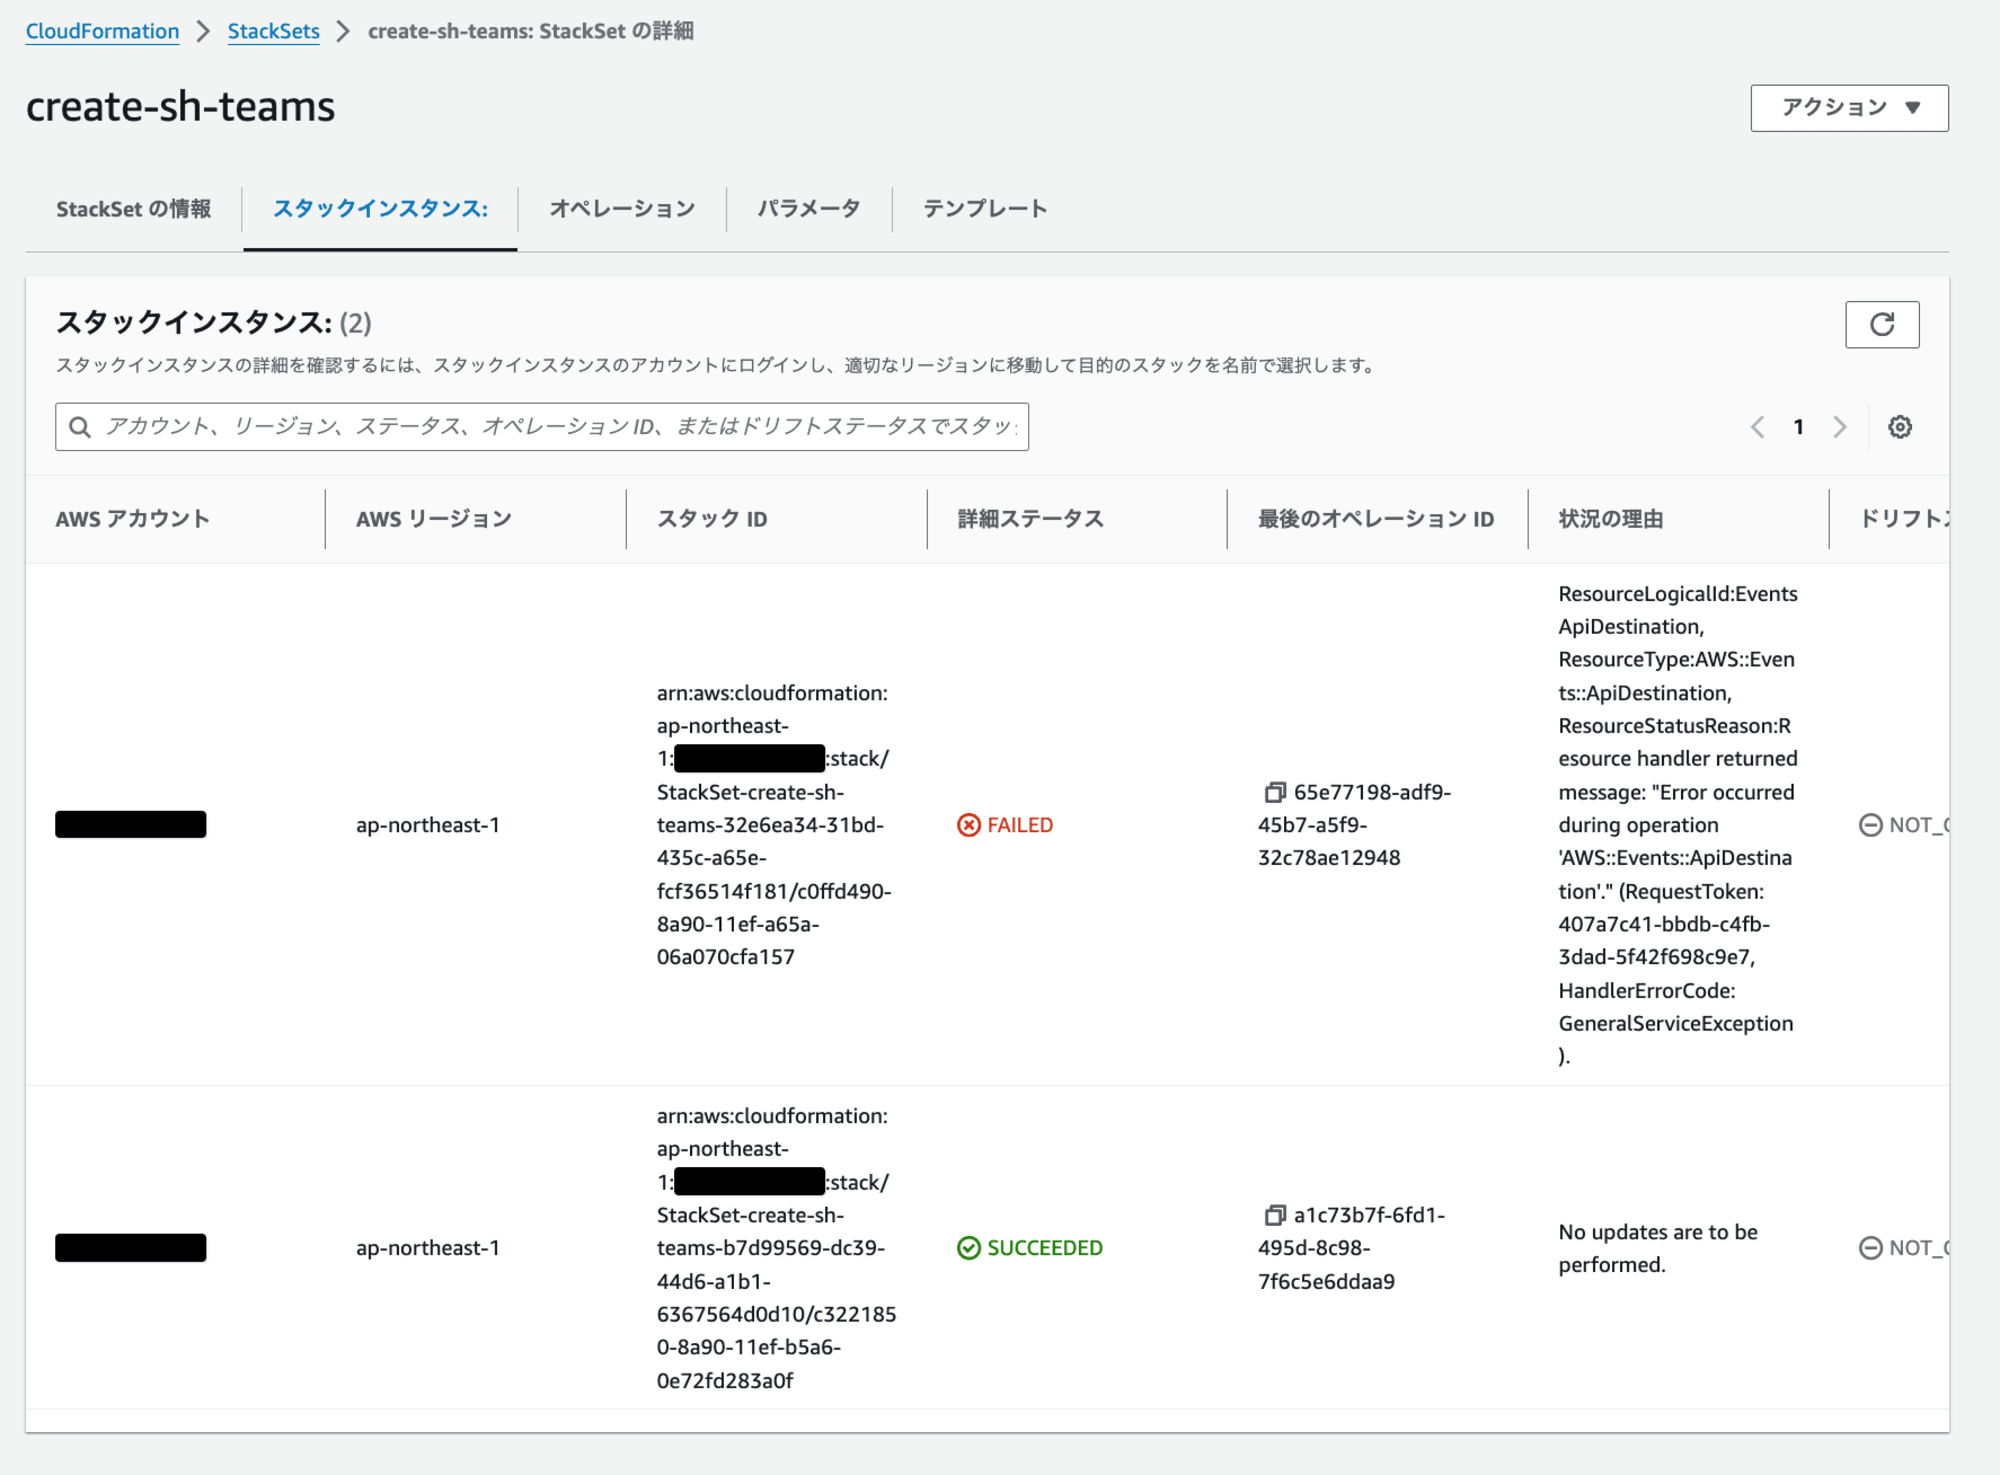Click operation ID text a1c73b7f-6fd1-495d-8c98-7f6c5e6ddaa9
Screen dimensions: 2000x1475
pyautogui.click(x=1352, y=1248)
